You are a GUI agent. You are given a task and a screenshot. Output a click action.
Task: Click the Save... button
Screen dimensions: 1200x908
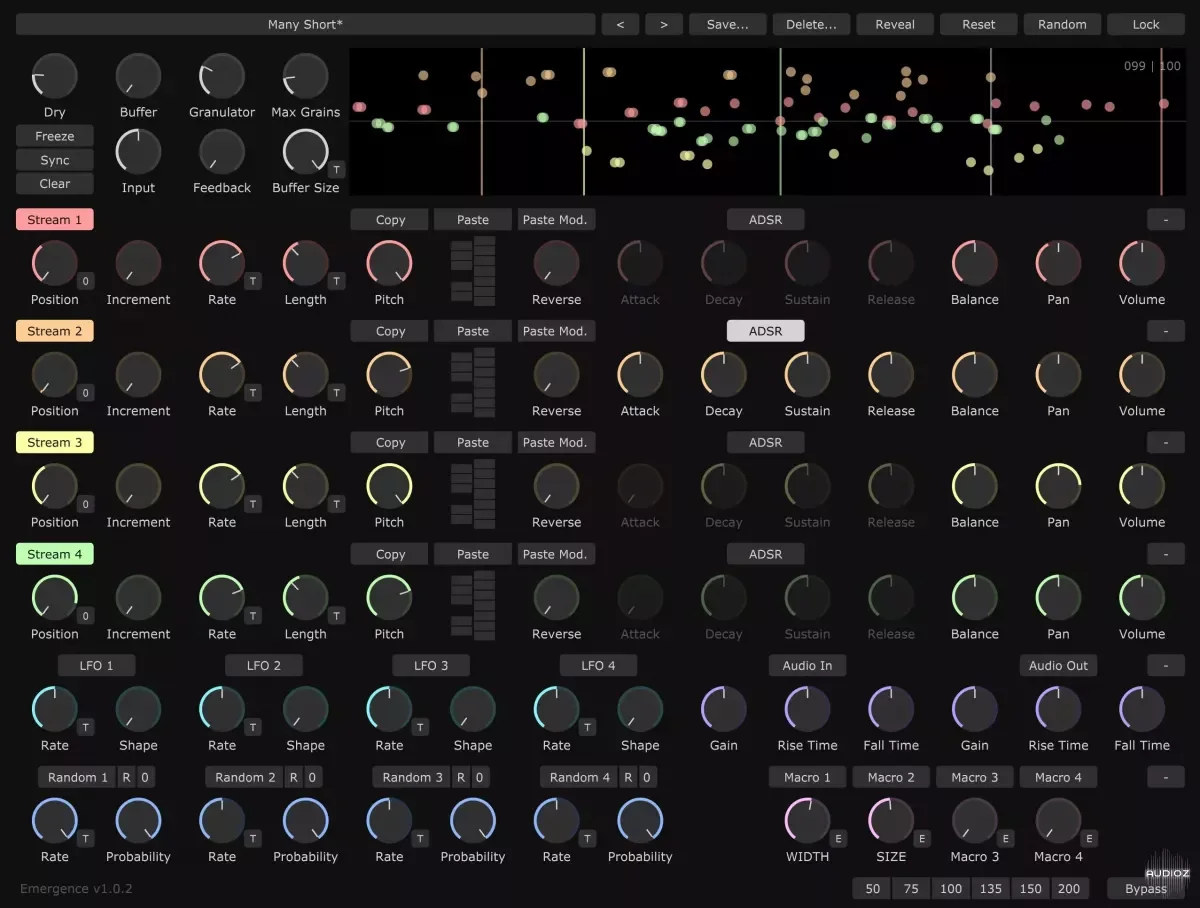coord(728,24)
